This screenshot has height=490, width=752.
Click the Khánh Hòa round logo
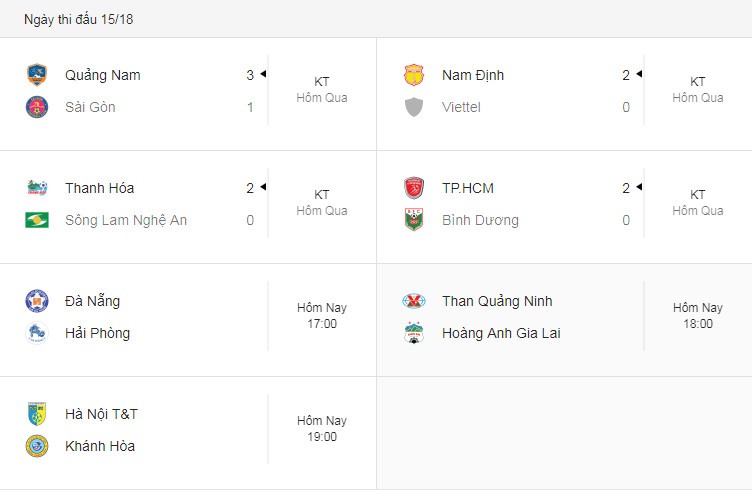[x=37, y=446]
